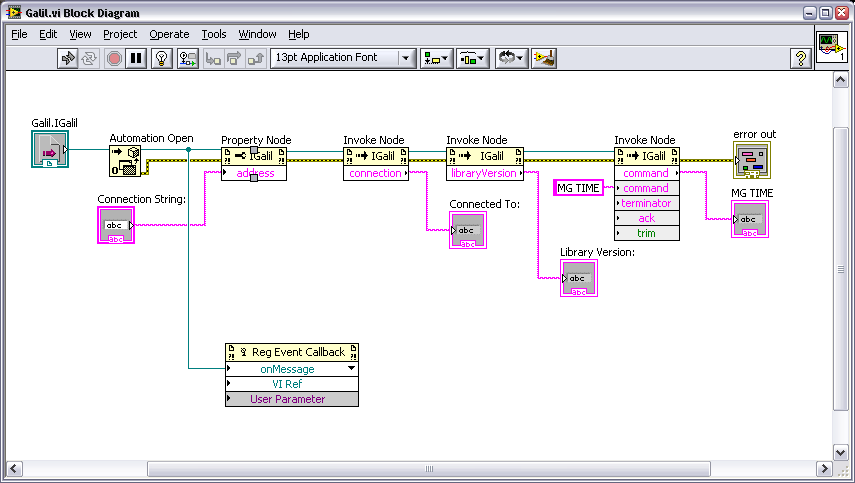The width and height of the screenshot is (855, 483).
Task: Select the error out cluster terminal
Action: pos(752,160)
